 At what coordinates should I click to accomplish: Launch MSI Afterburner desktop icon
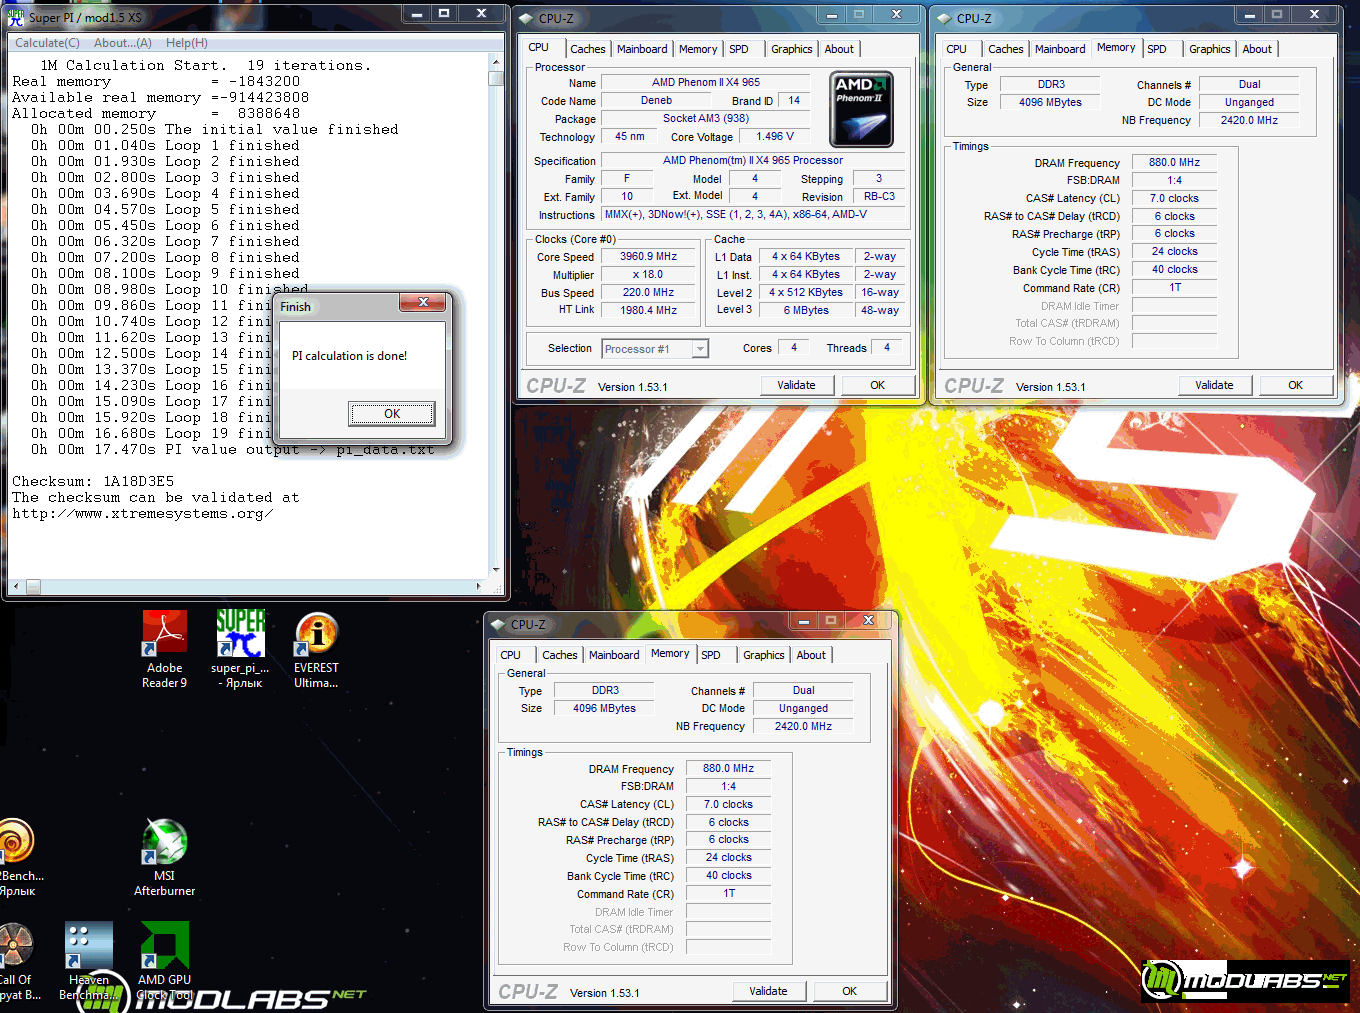point(164,857)
